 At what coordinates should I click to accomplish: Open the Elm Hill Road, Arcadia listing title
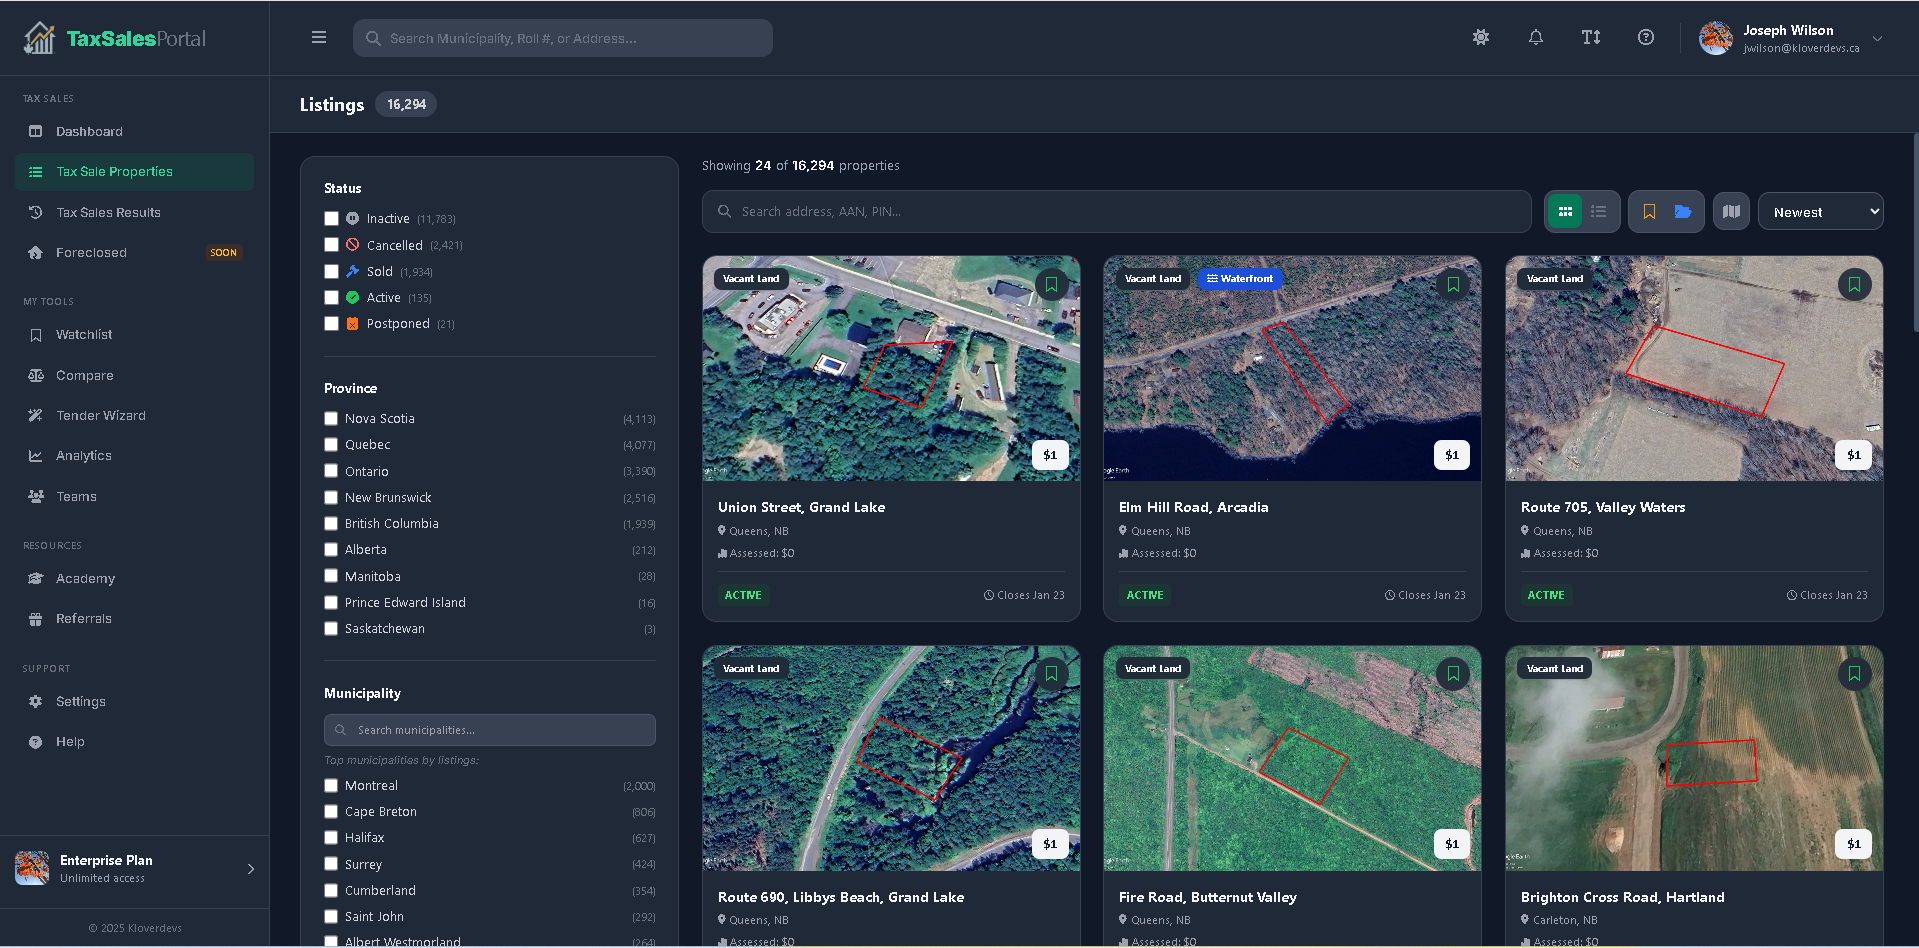click(1193, 508)
